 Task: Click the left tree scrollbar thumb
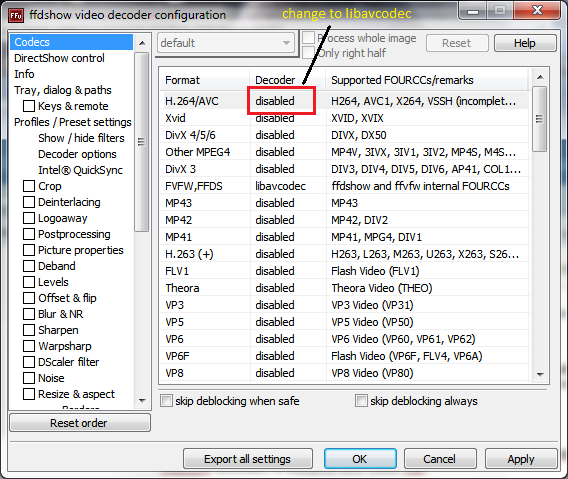coord(142,142)
